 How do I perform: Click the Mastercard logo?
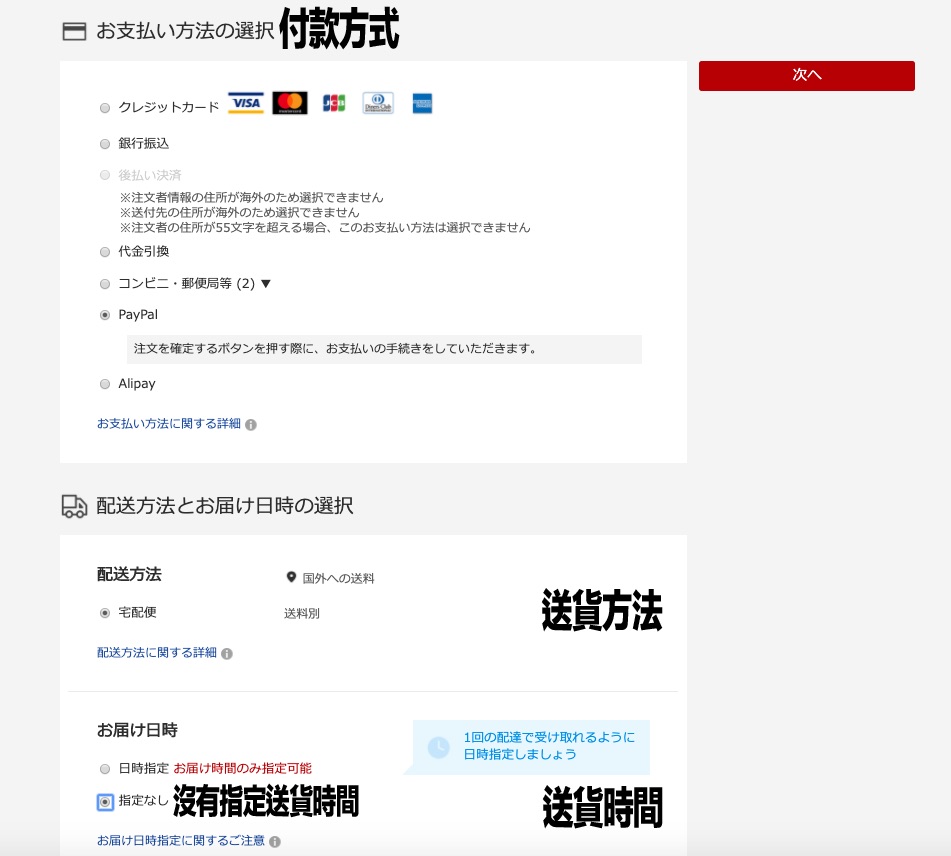pos(290,103)
